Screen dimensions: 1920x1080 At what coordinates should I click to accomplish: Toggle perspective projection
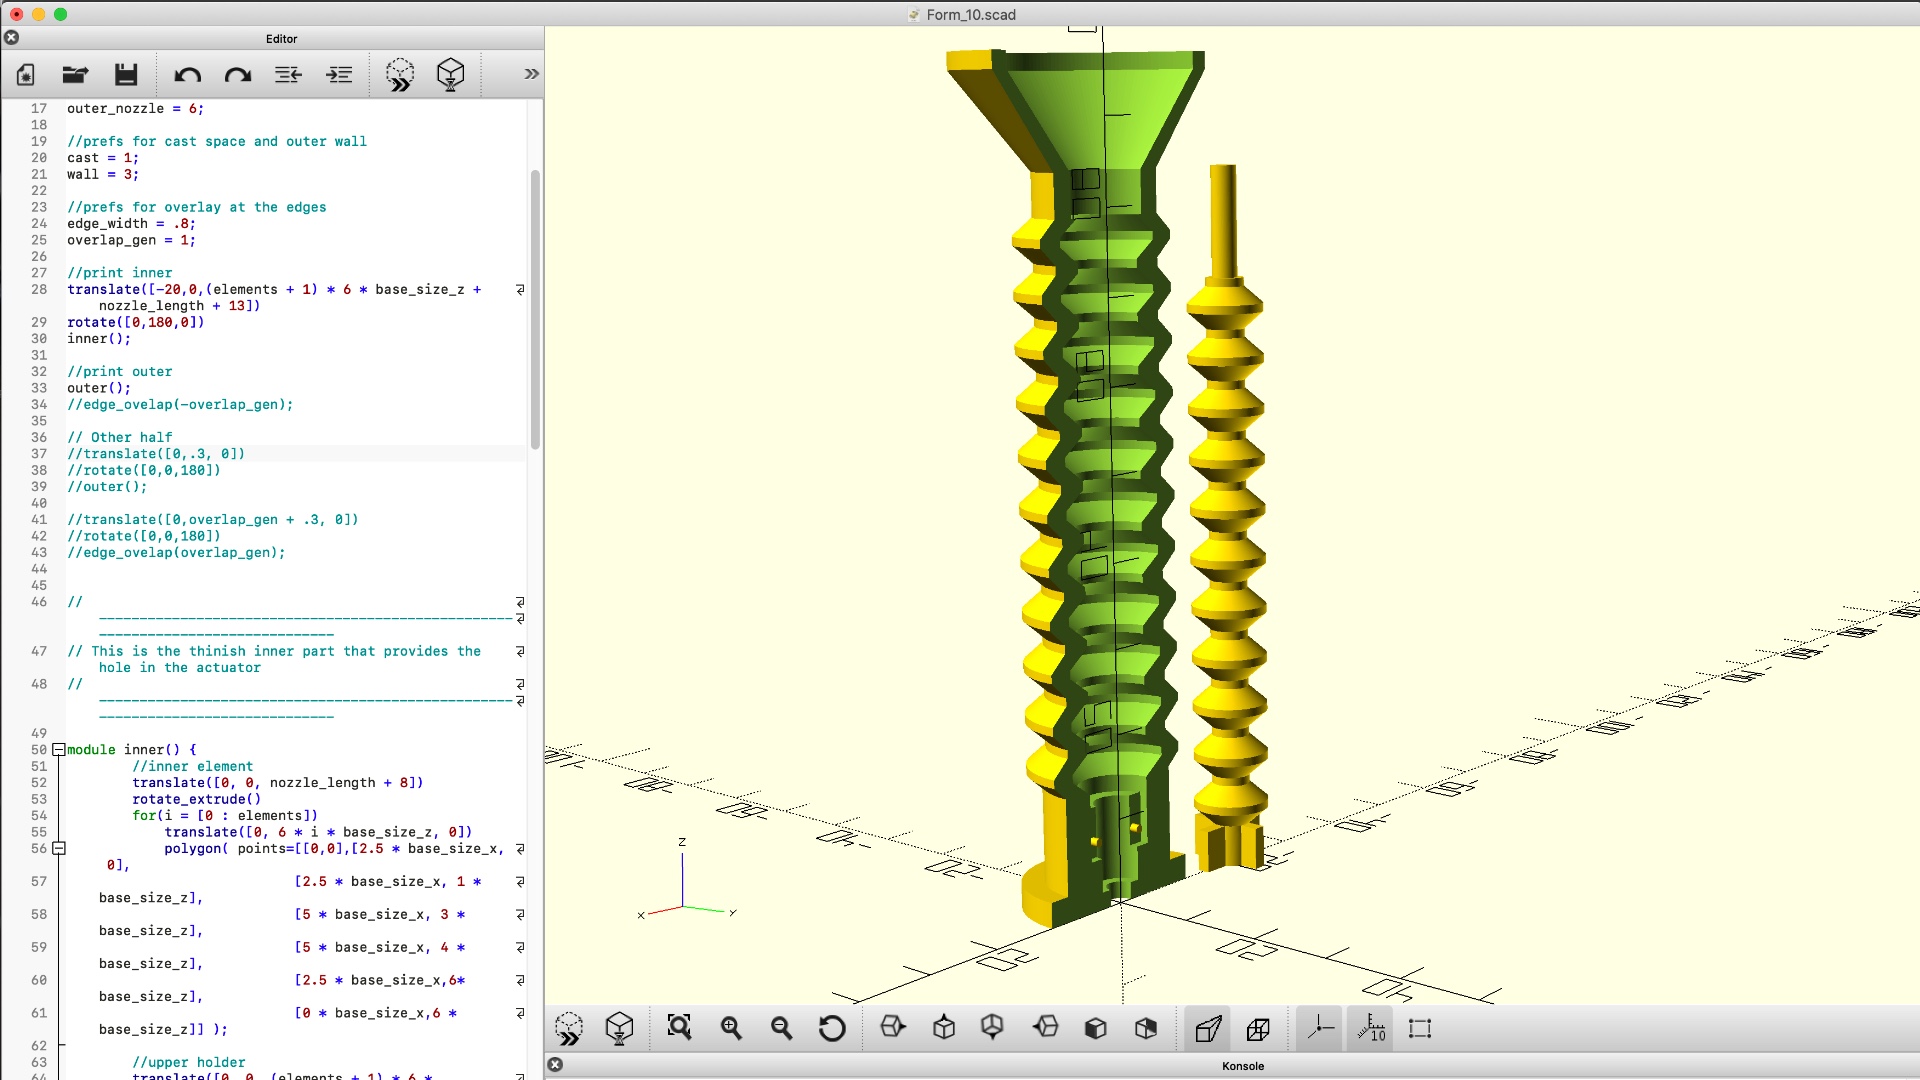pos(1208,1028)
